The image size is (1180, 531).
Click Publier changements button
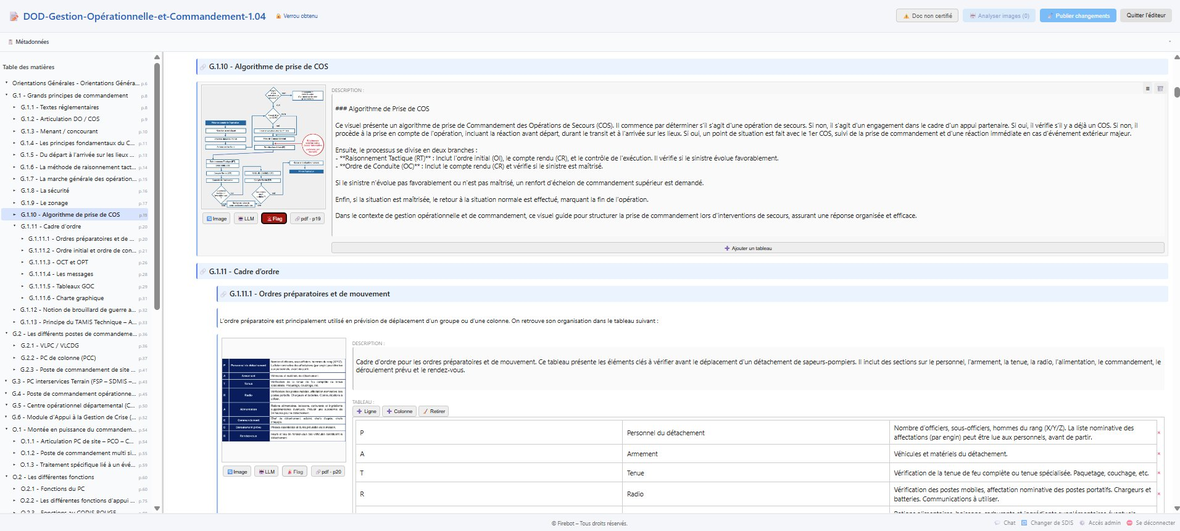1078,16
